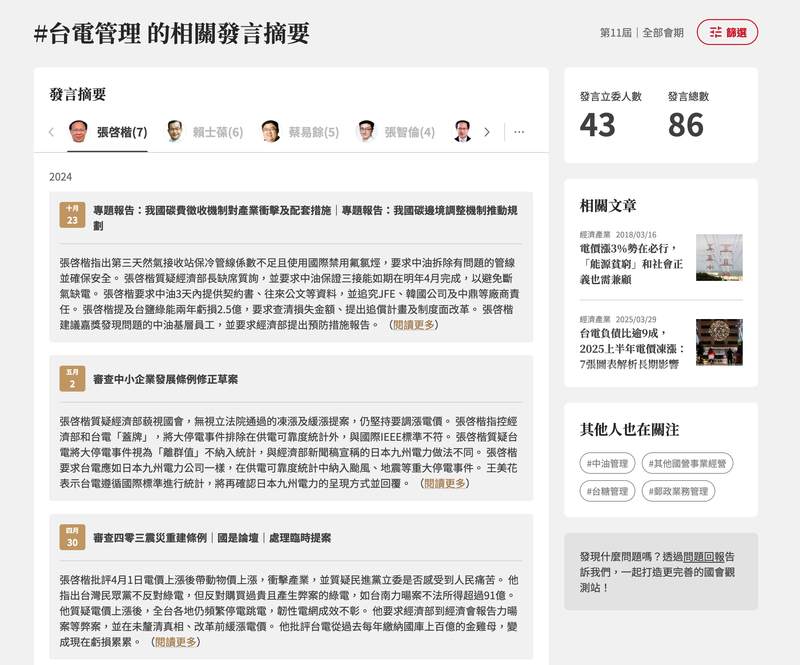Open the 五月 2 date badge entry
Image resolution: width=800 pixels, height=665 pixels.
coord(72,379)
